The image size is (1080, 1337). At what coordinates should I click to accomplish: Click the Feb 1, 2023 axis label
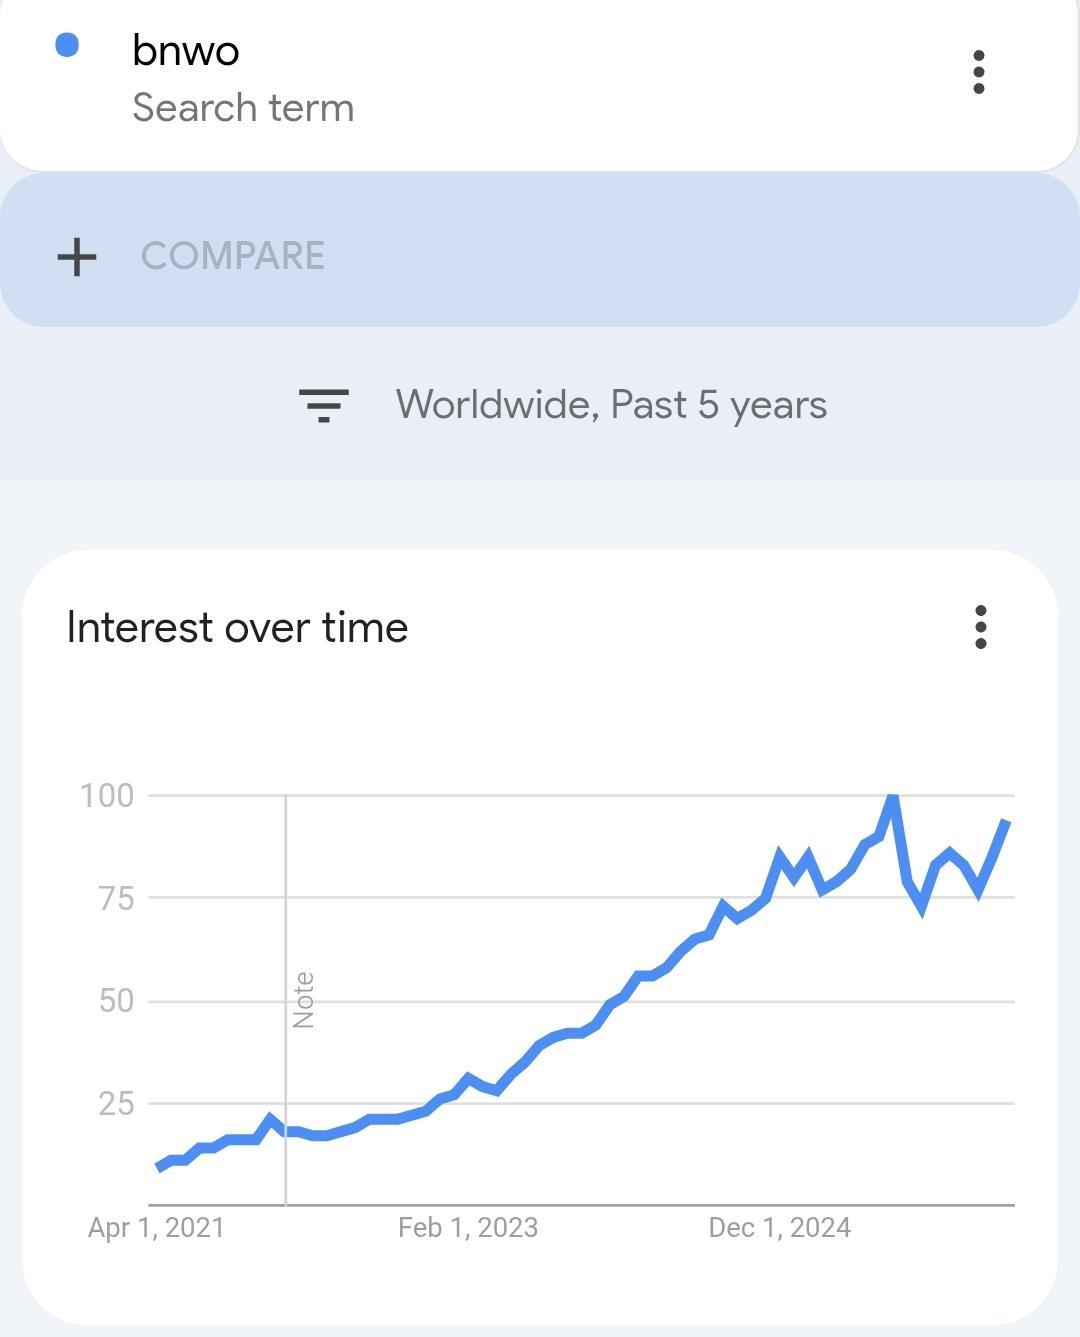[x=468, y=1227]
